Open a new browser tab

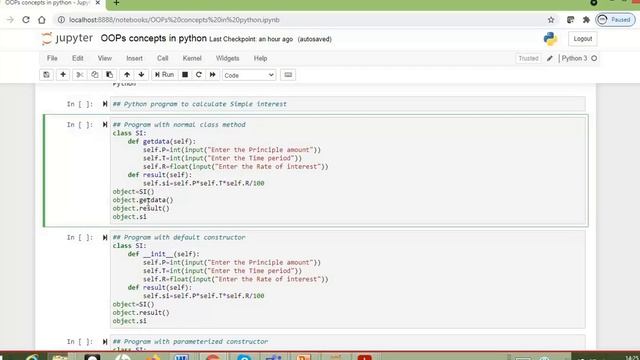click(x=116, y=3)
